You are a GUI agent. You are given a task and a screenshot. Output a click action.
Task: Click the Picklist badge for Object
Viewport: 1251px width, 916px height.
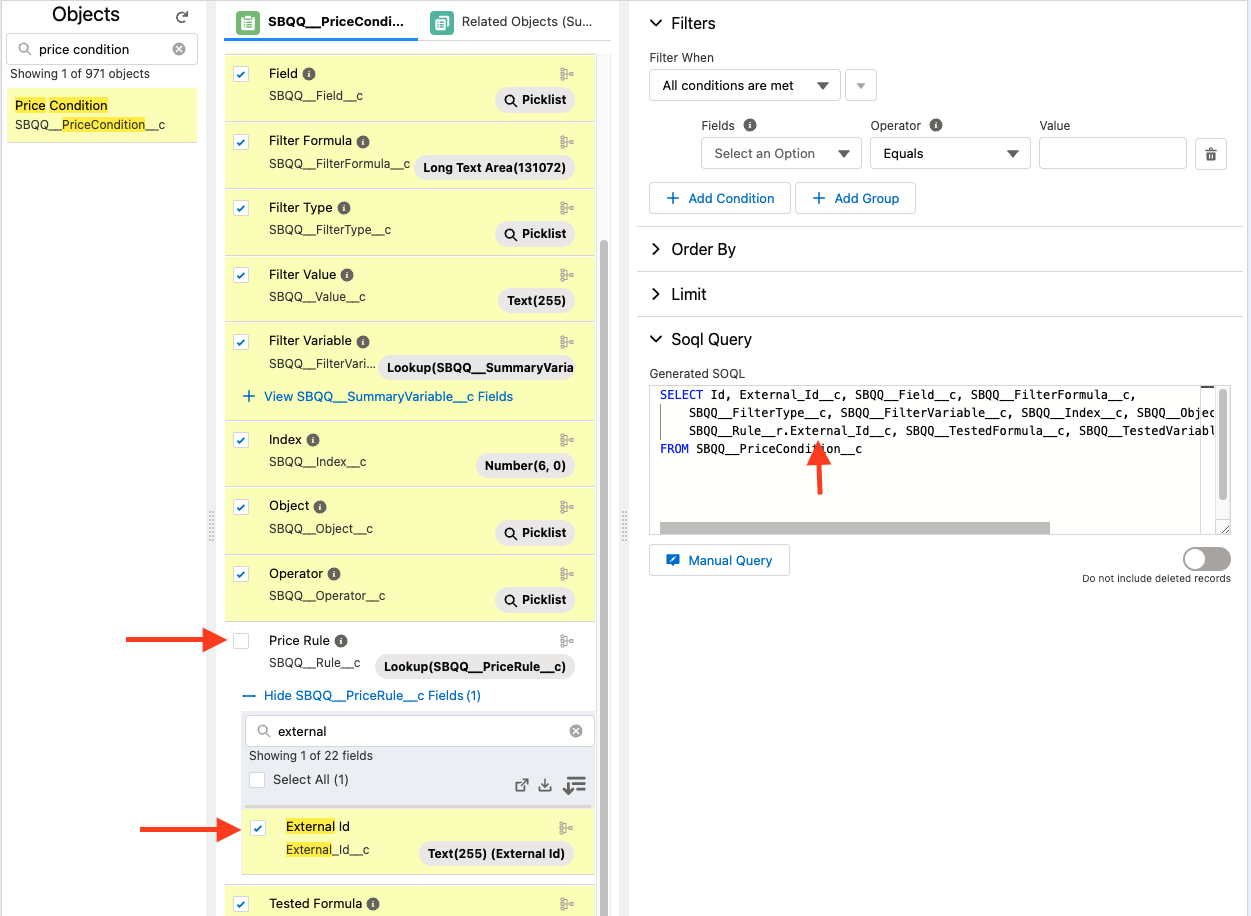[535, 533]
